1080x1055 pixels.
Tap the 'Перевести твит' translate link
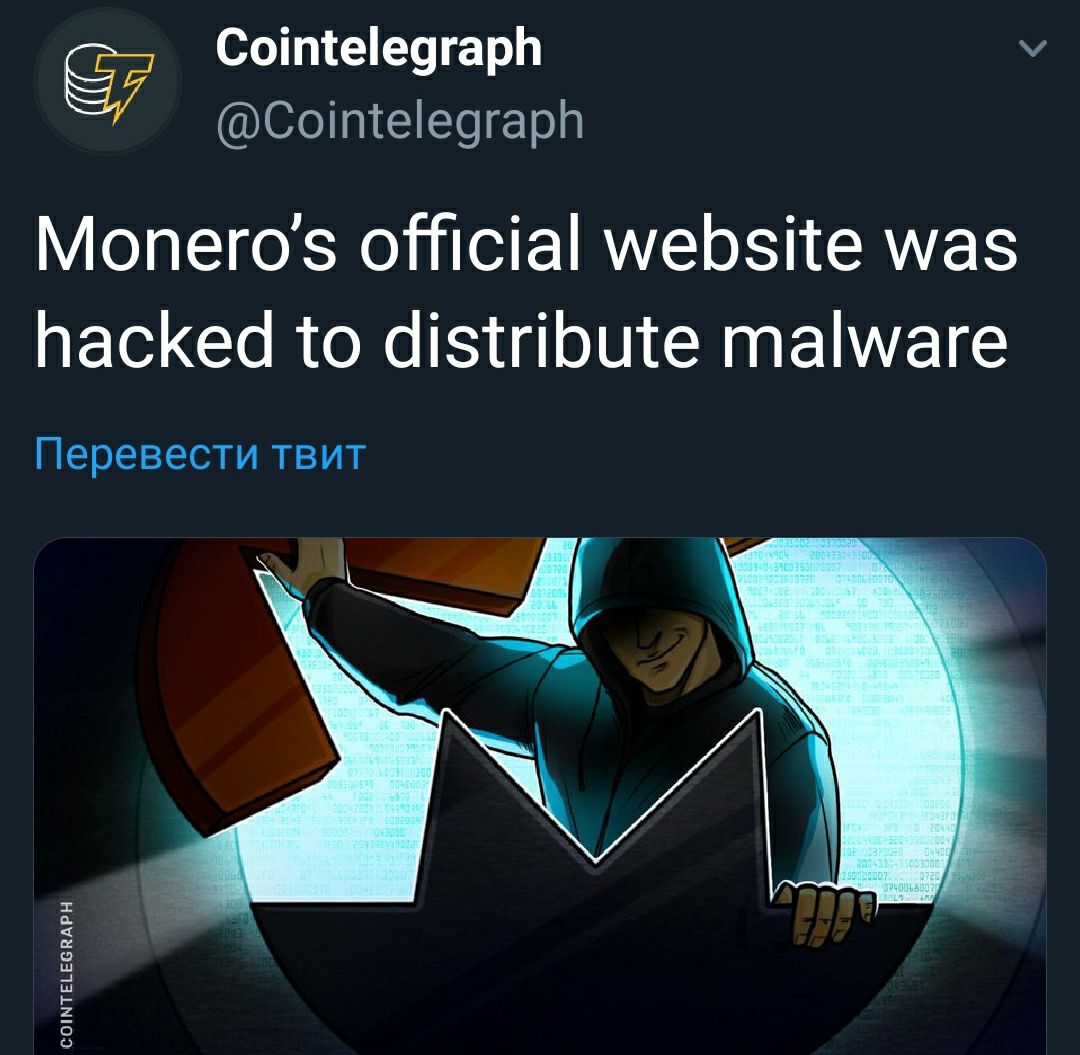(200, 455)
